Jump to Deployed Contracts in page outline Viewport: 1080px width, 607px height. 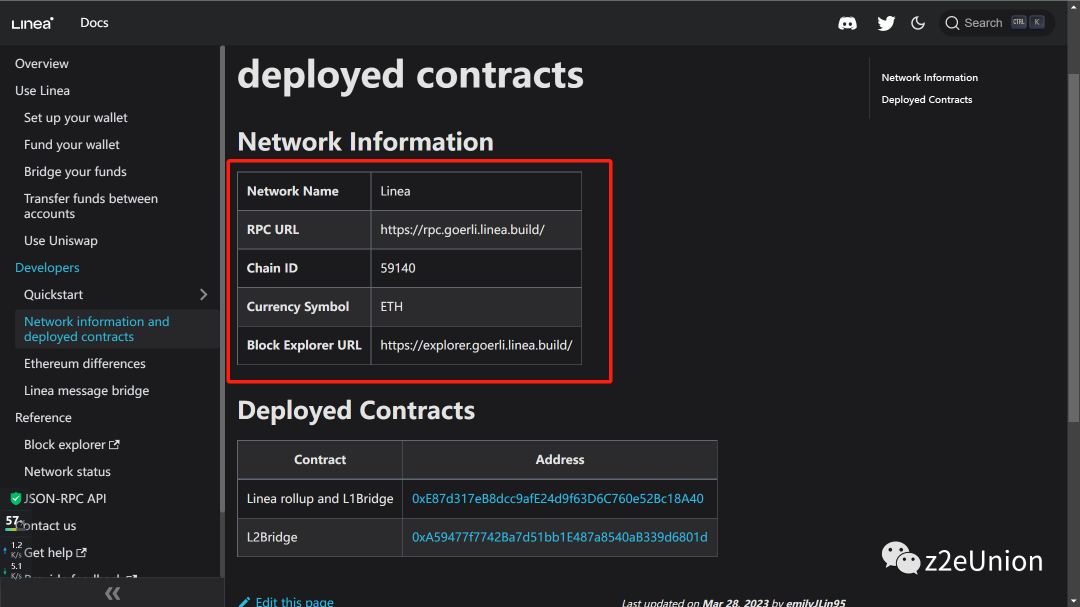926,100
